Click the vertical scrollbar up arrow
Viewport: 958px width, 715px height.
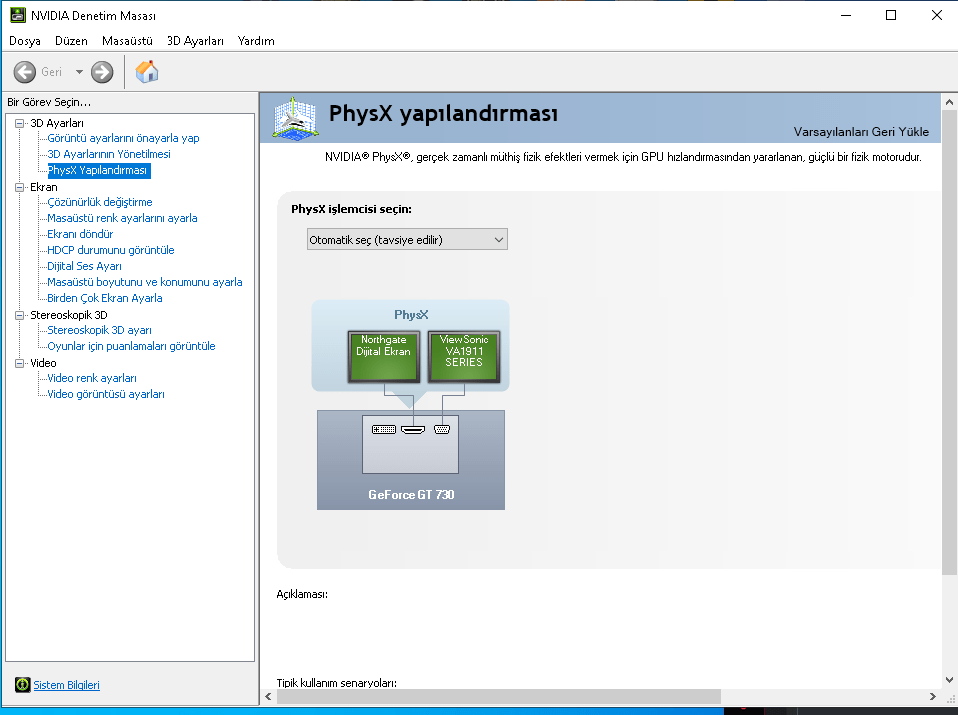(949, 101)
